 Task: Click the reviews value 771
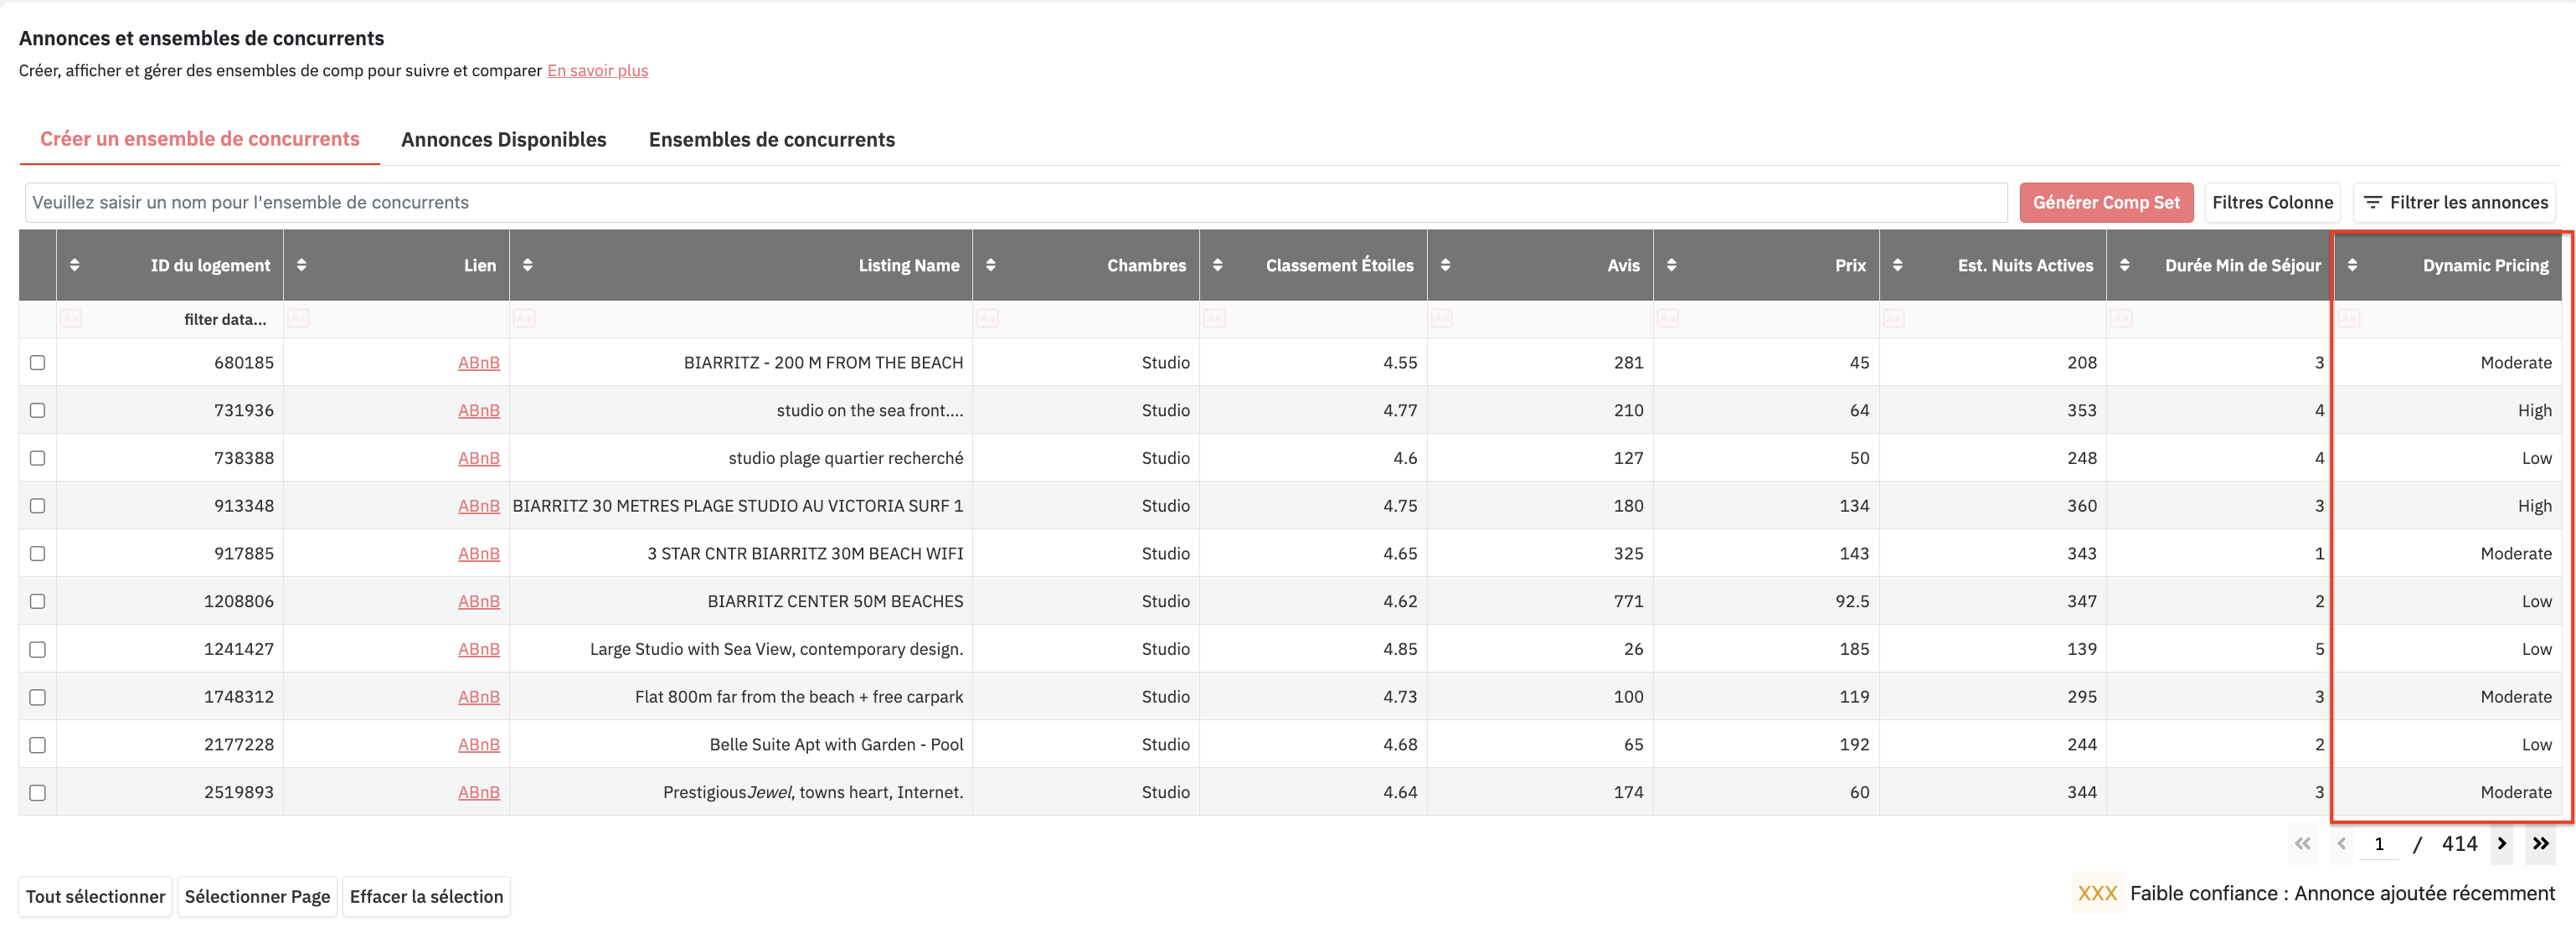[1629, 602]
